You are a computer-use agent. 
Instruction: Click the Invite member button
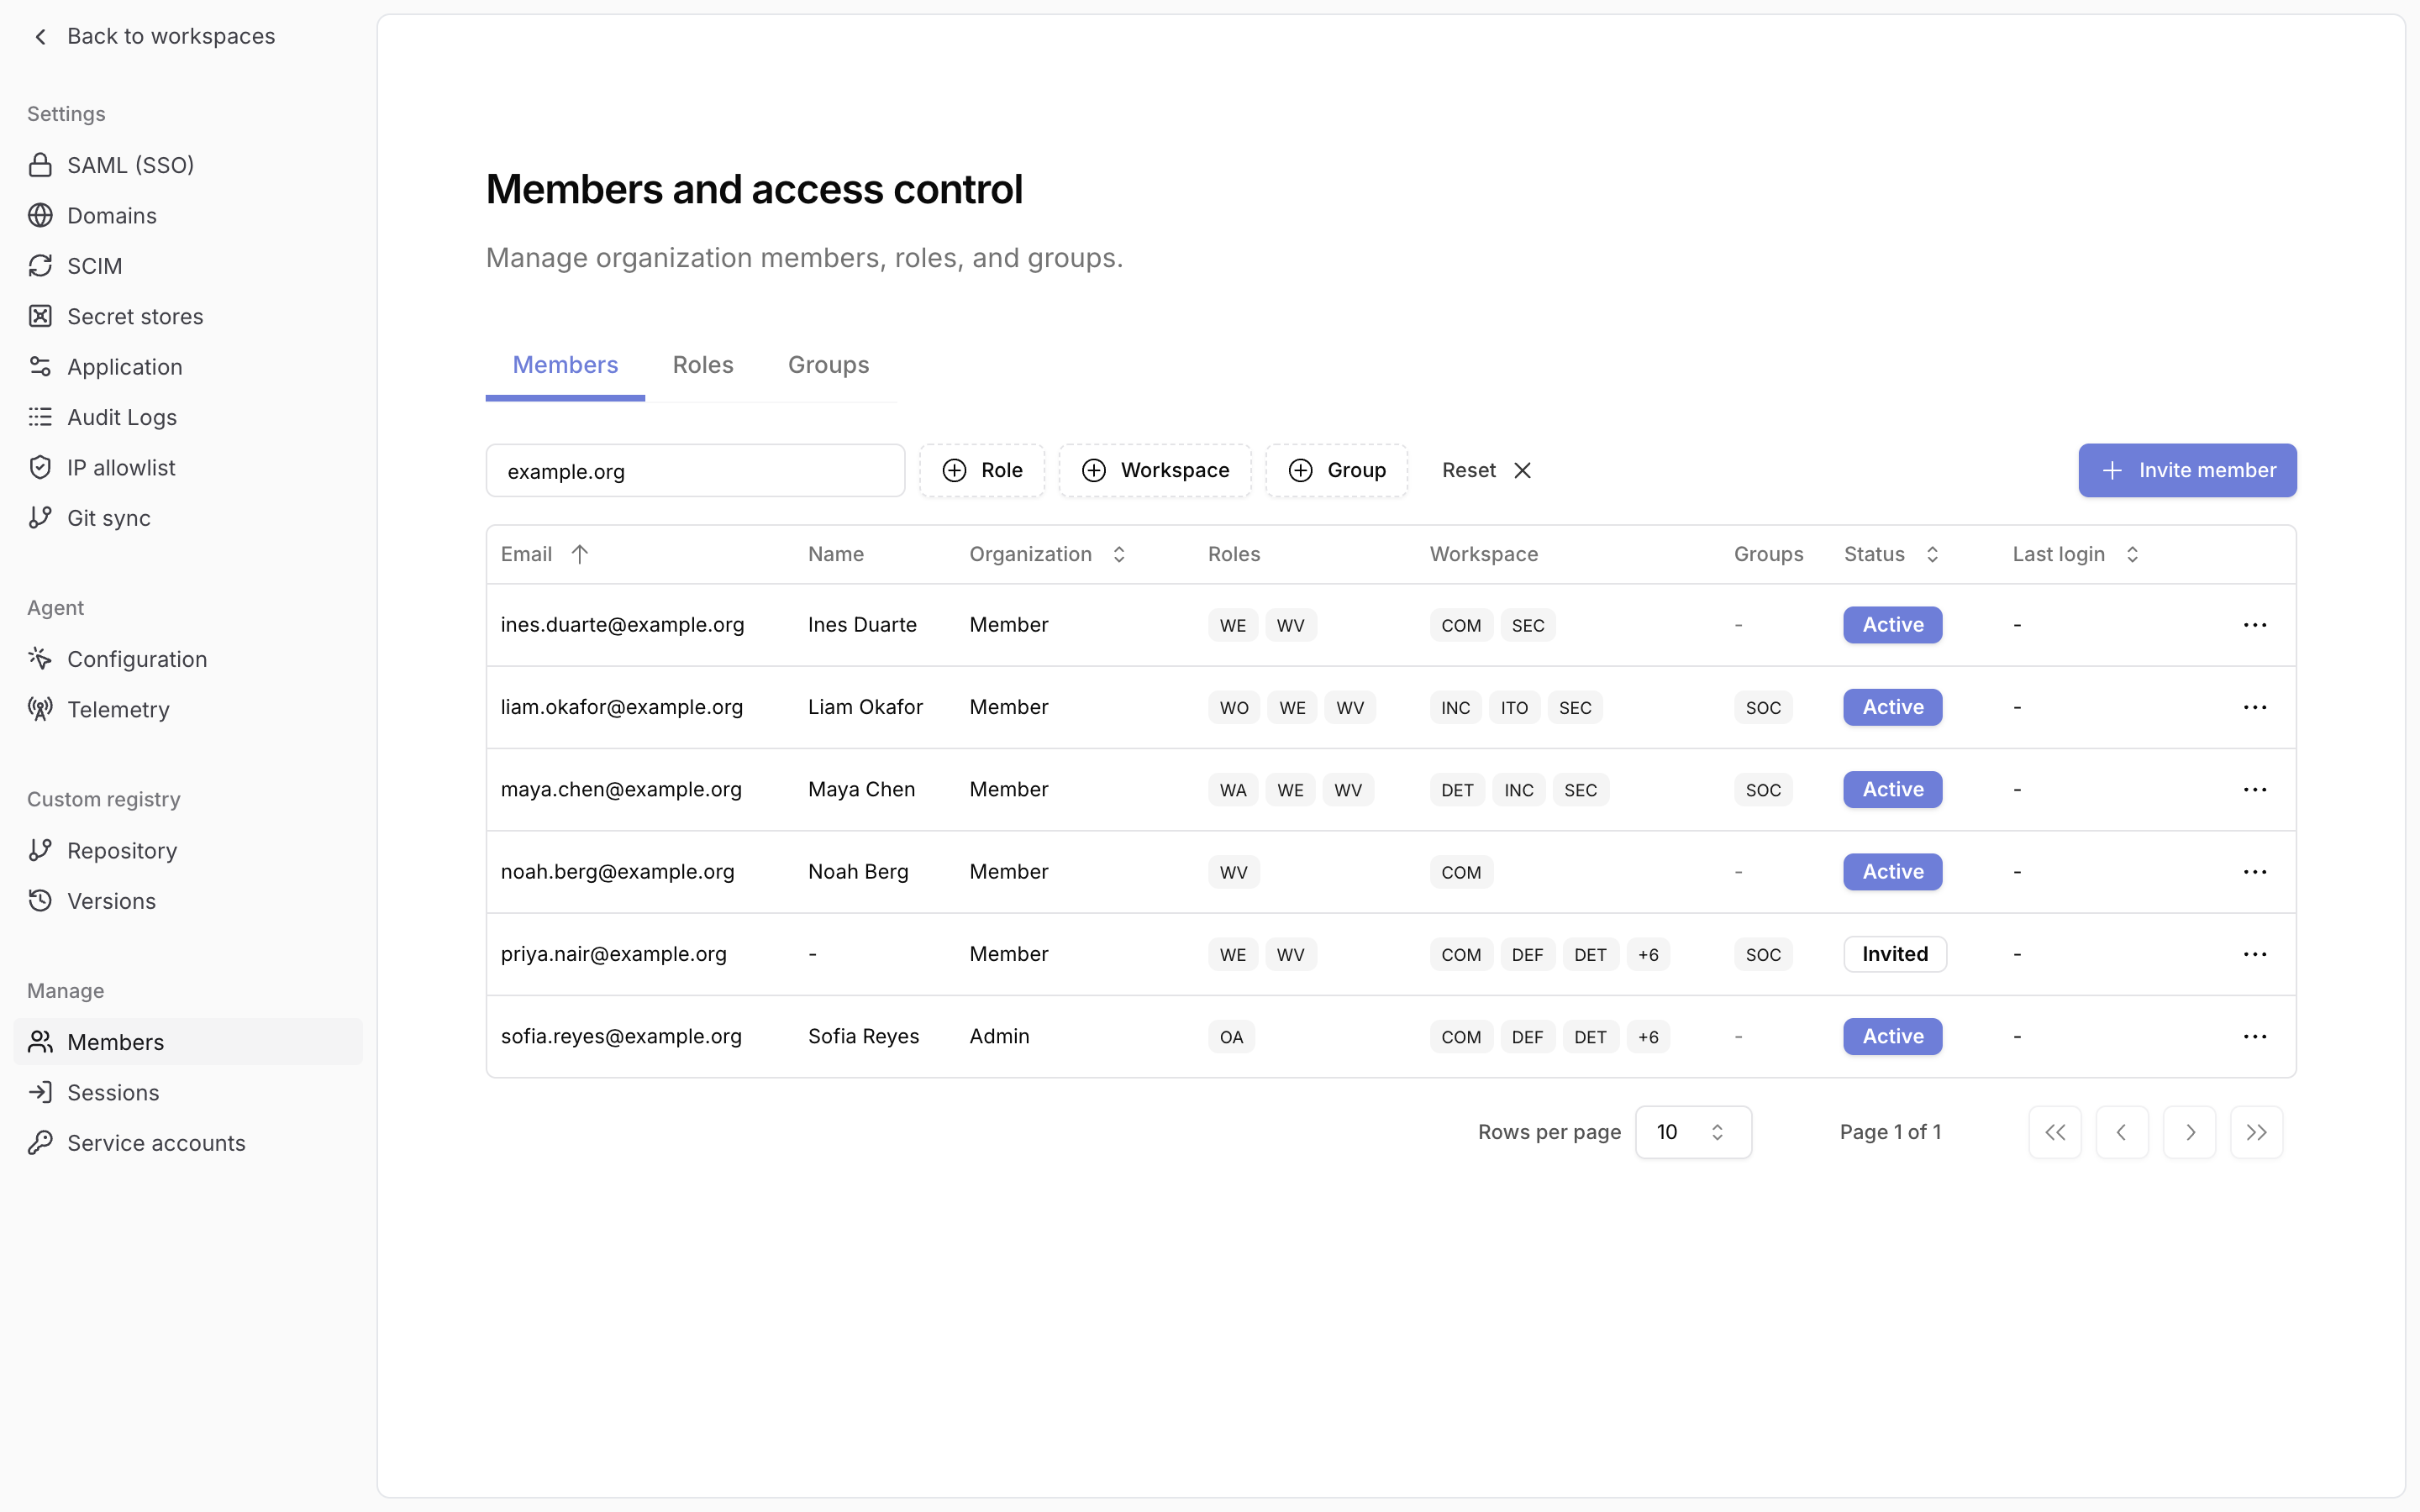pyautogui.click(x=2187, y=470)
